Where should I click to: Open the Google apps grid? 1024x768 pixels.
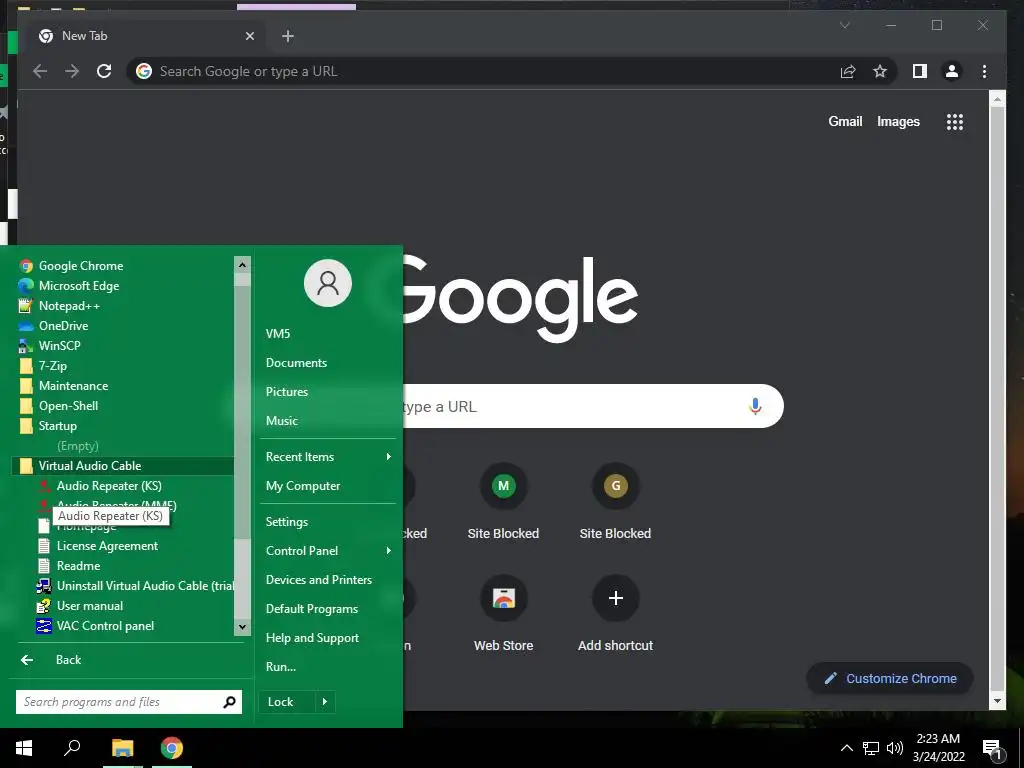[955, 121]
